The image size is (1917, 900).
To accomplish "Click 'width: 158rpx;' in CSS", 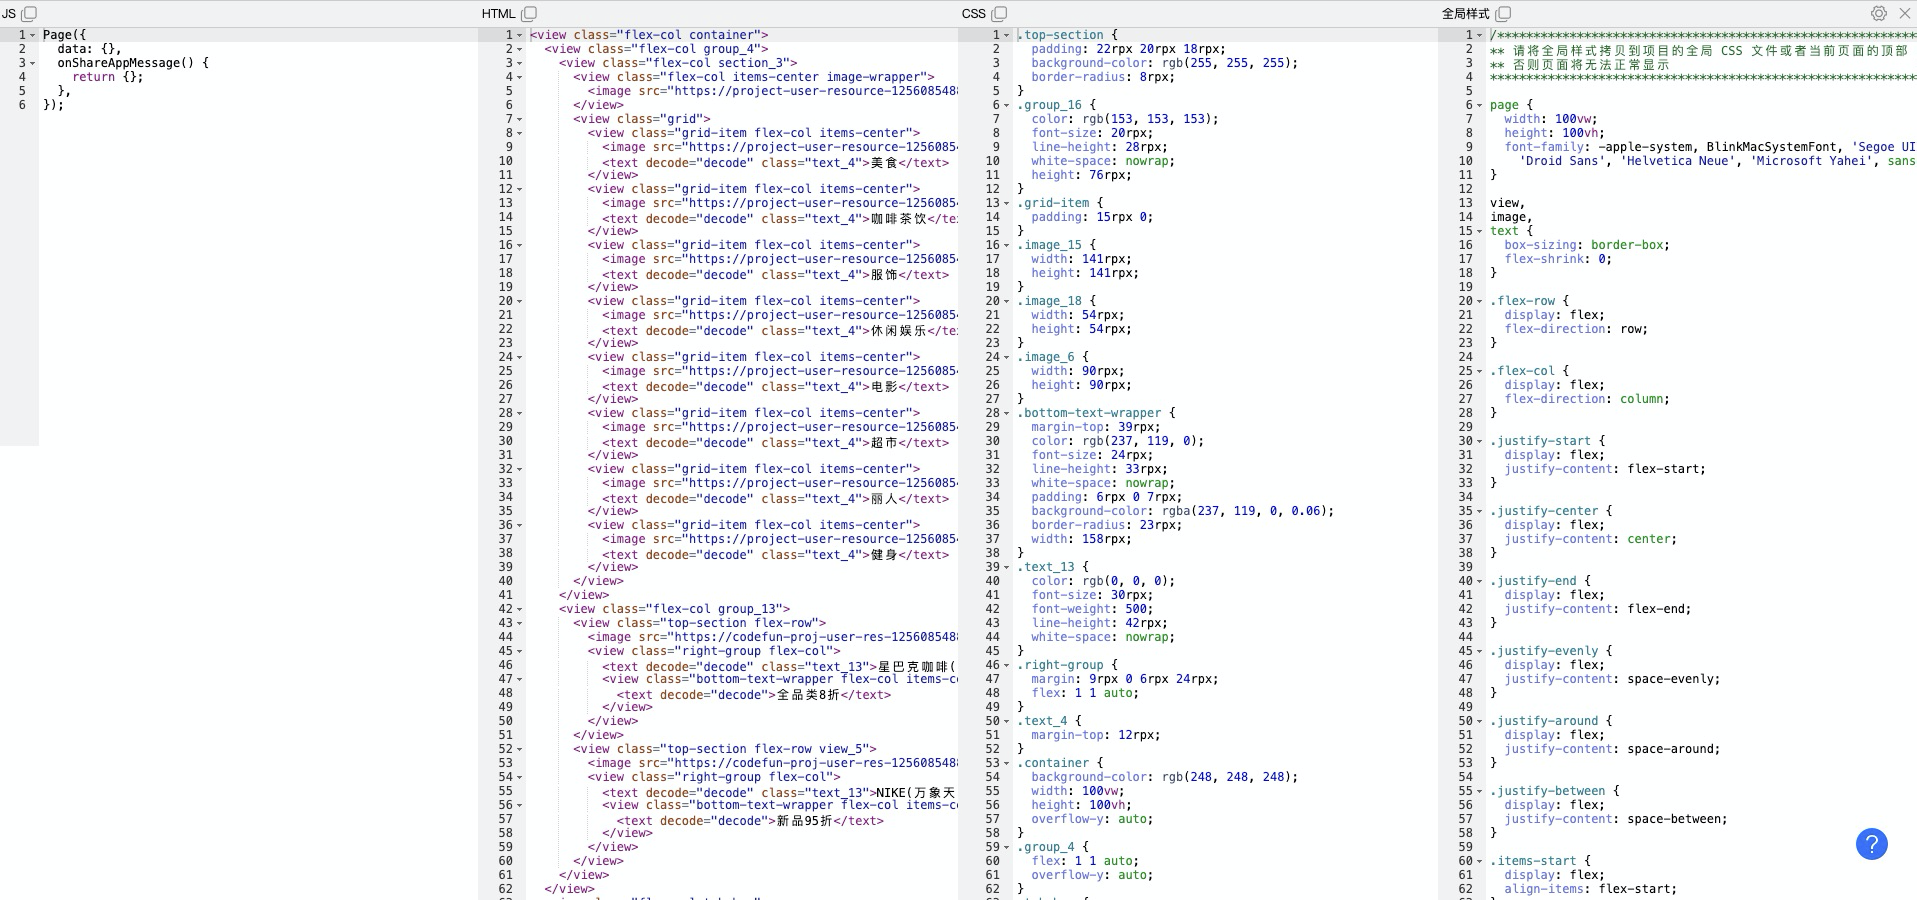I will pyautogui.click(x=1082, y=539).
